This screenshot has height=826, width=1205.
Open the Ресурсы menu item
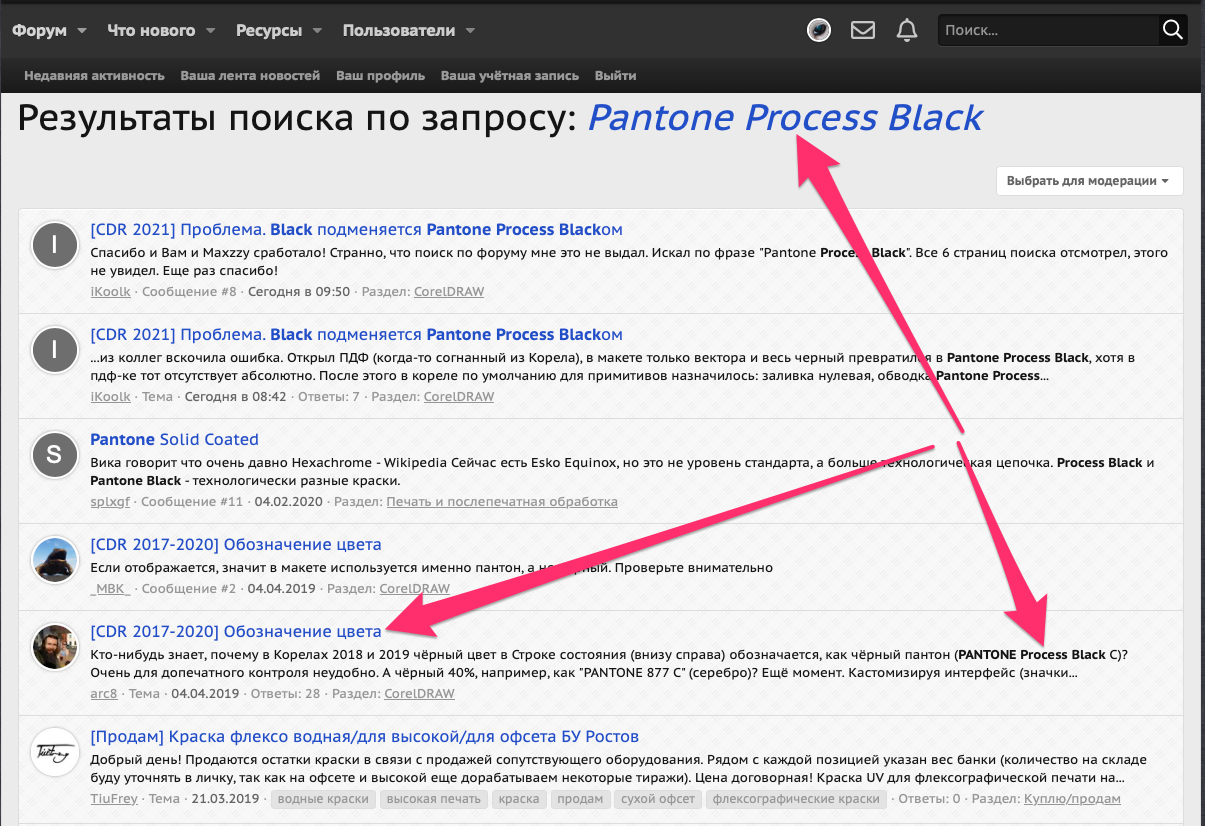269,30
